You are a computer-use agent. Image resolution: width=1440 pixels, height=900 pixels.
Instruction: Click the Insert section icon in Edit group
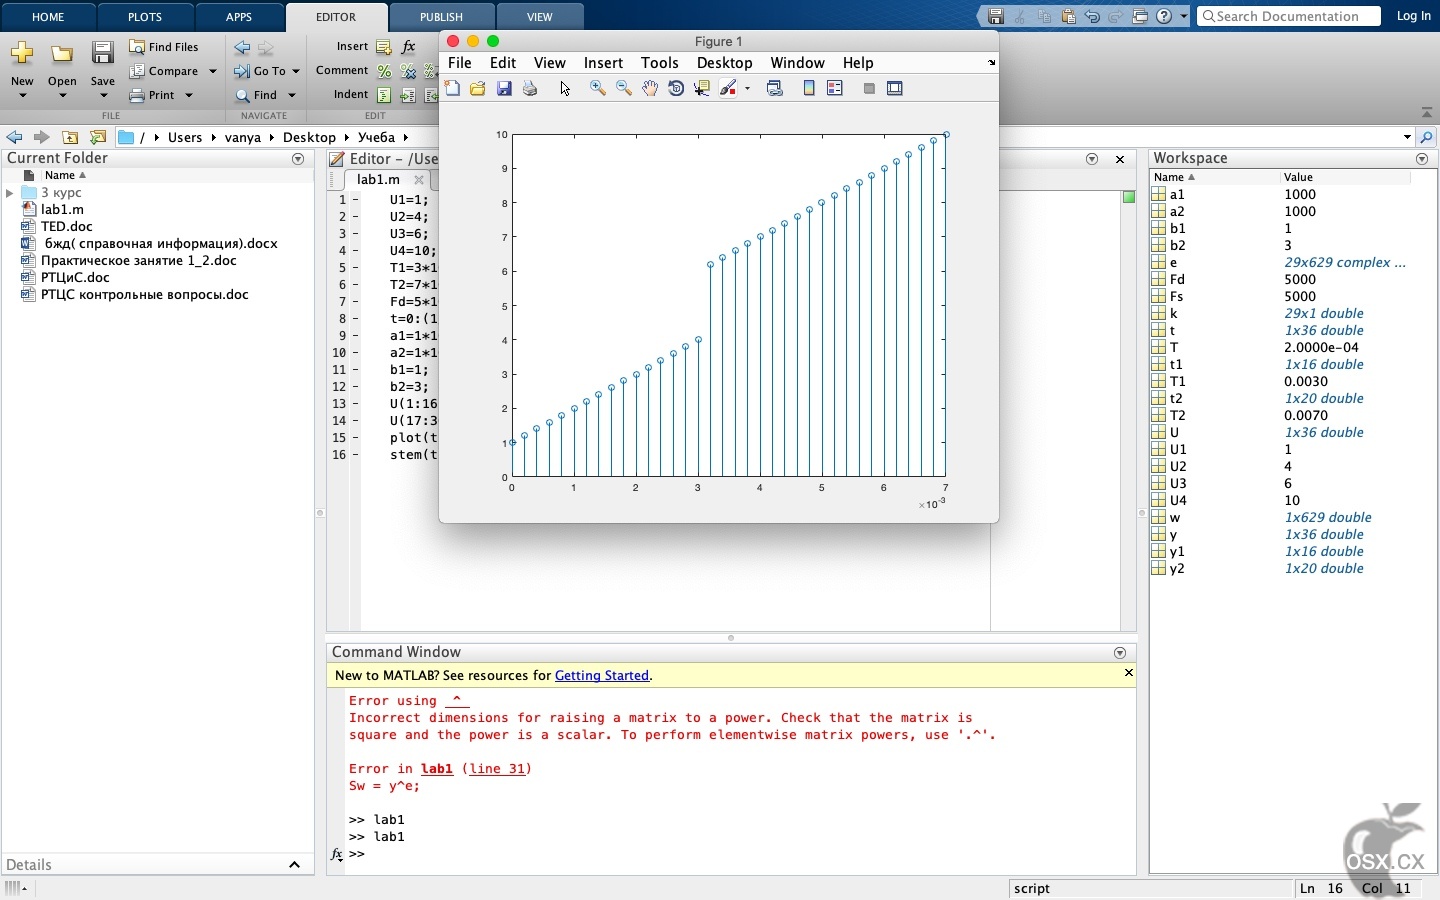pos(384,47)
